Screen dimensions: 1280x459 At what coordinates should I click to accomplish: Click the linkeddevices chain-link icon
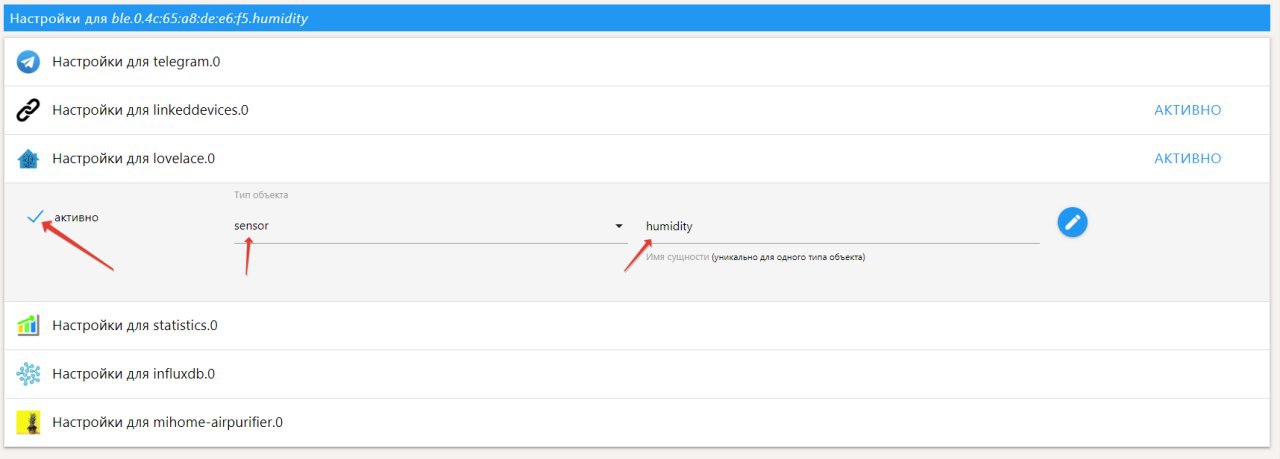click(28, 110)
